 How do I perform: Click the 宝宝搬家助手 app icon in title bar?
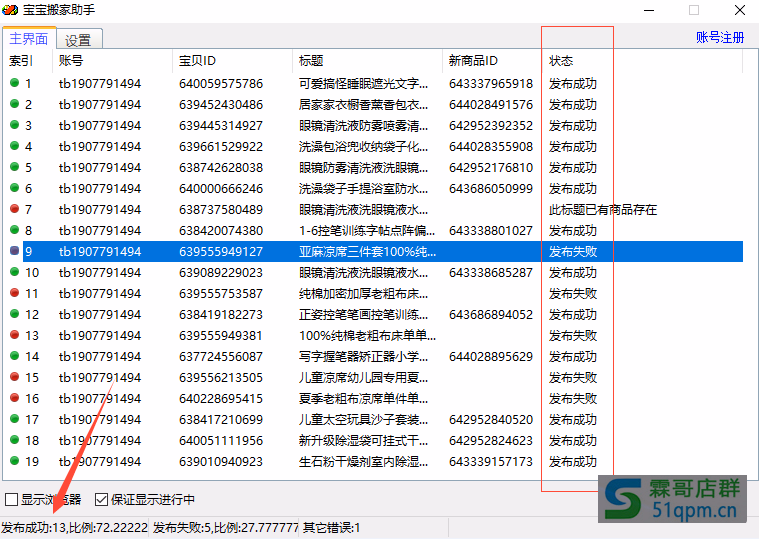(10, 10)
